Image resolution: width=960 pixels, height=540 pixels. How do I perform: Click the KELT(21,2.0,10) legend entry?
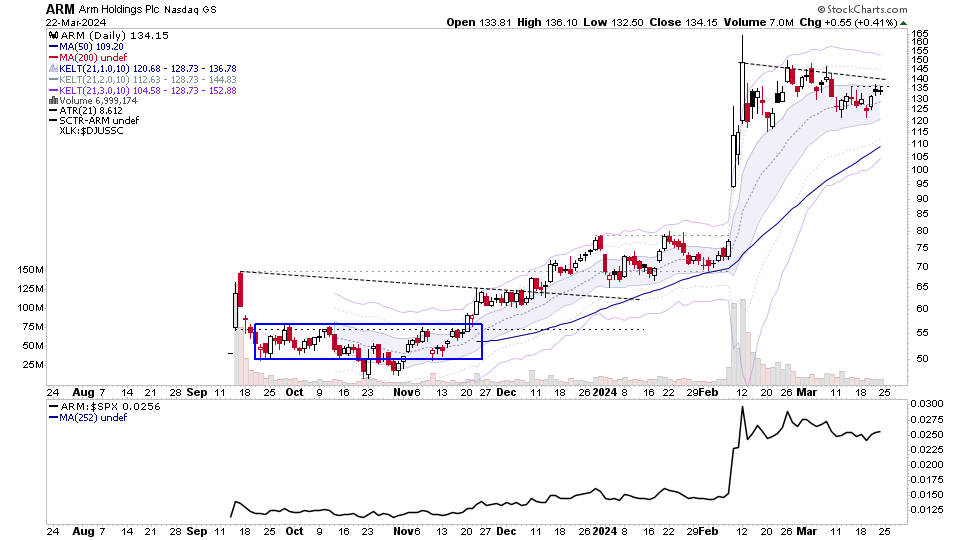[x=148, y=80]
